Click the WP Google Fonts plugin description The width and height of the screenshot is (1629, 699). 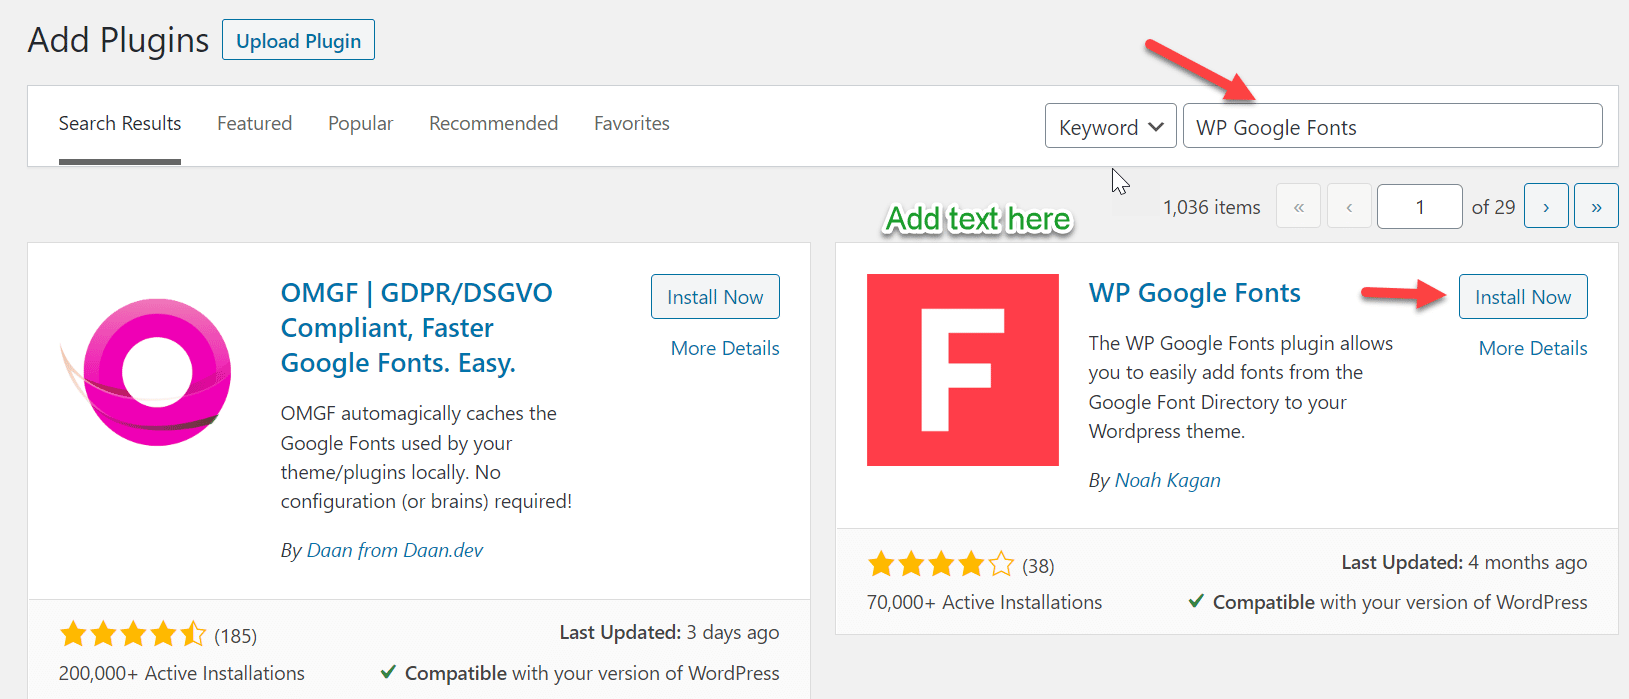[1241, 387]
